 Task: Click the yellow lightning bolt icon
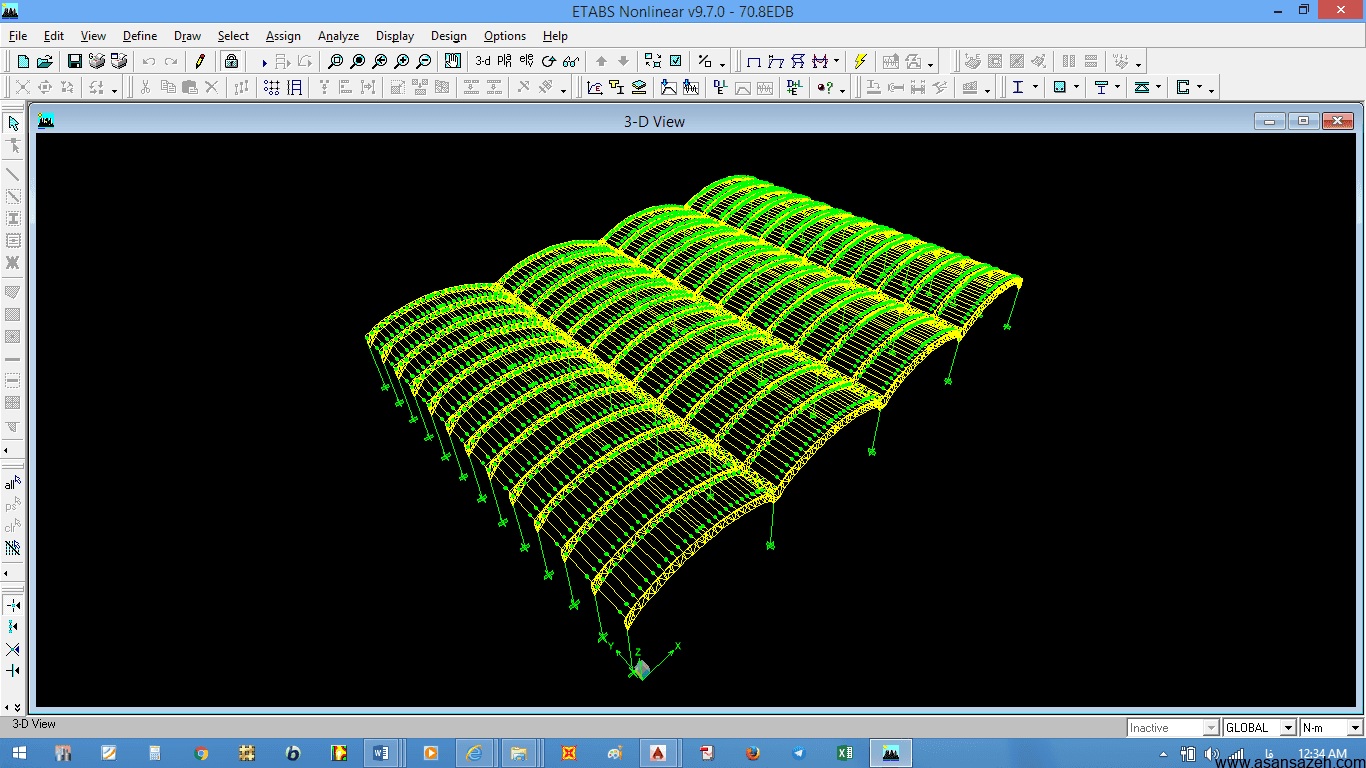[x=860, y=61]
